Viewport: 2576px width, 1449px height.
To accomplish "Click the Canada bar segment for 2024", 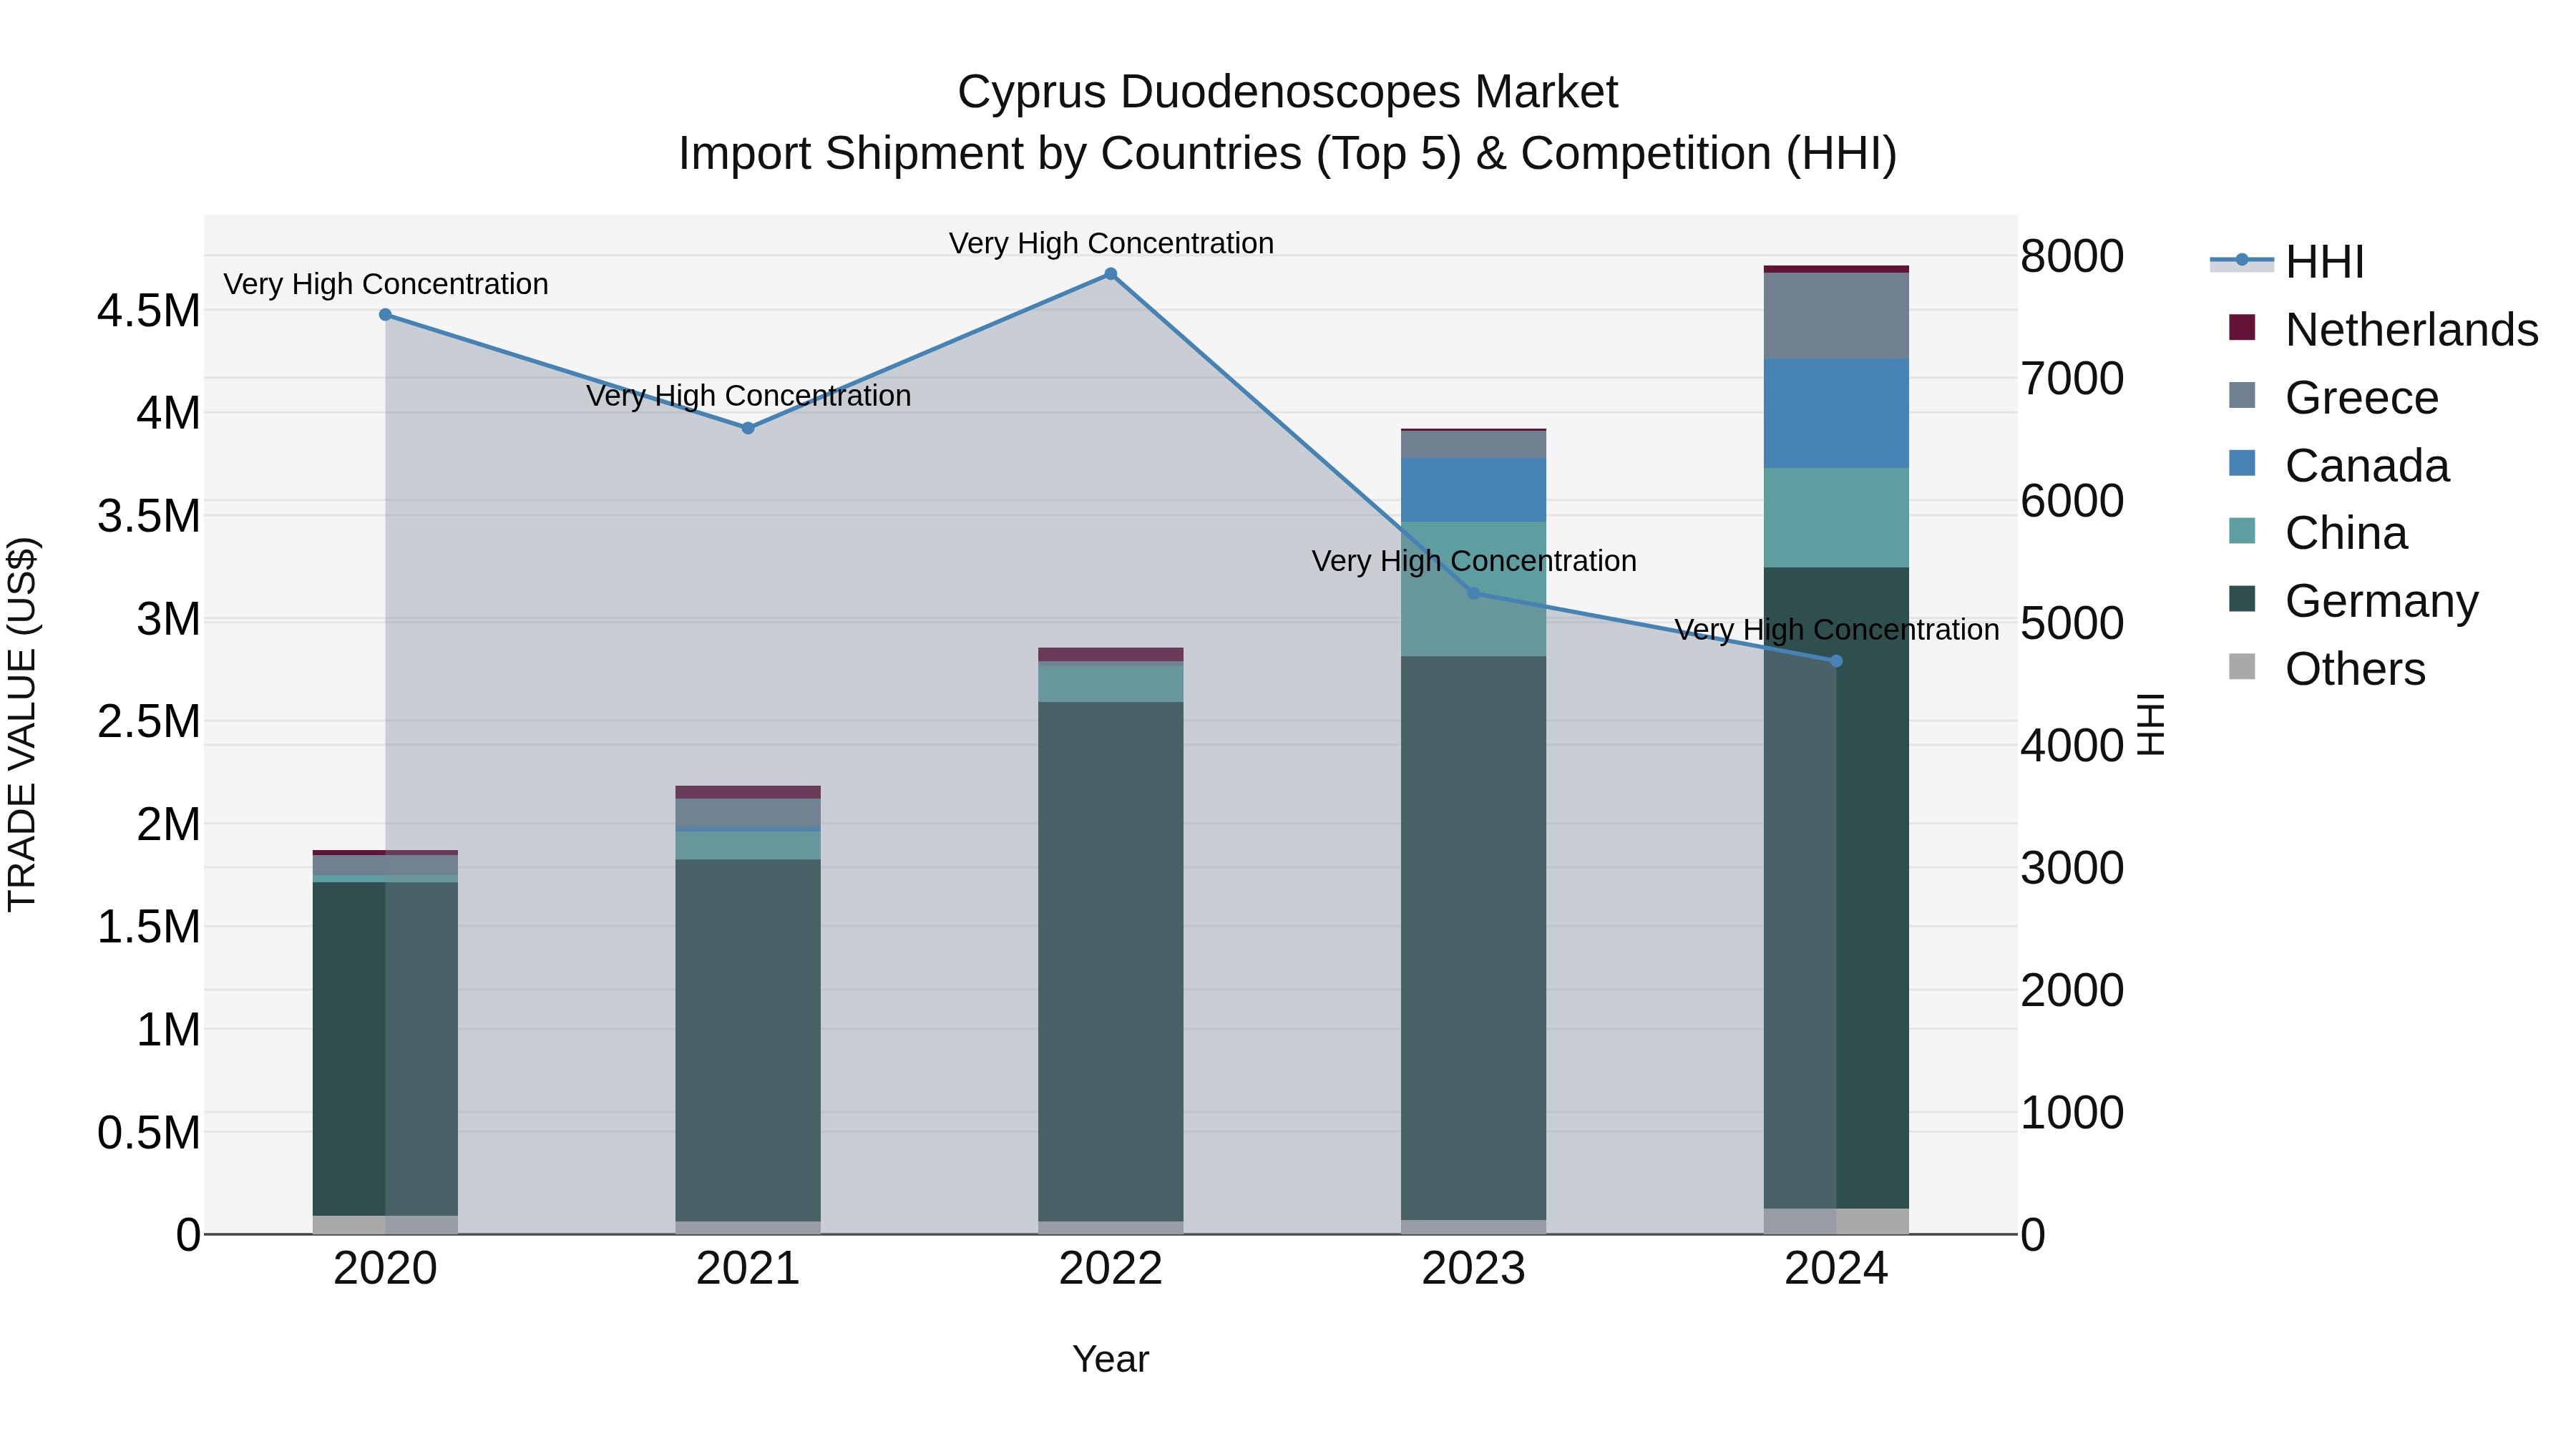I will 1836,413.
